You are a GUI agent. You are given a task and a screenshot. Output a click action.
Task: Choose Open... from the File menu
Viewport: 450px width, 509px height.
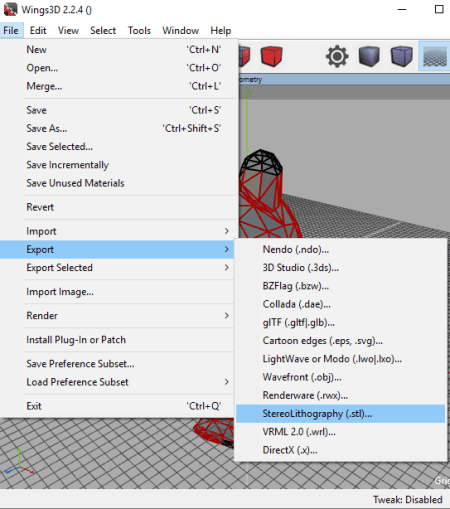tap(119, 68)
